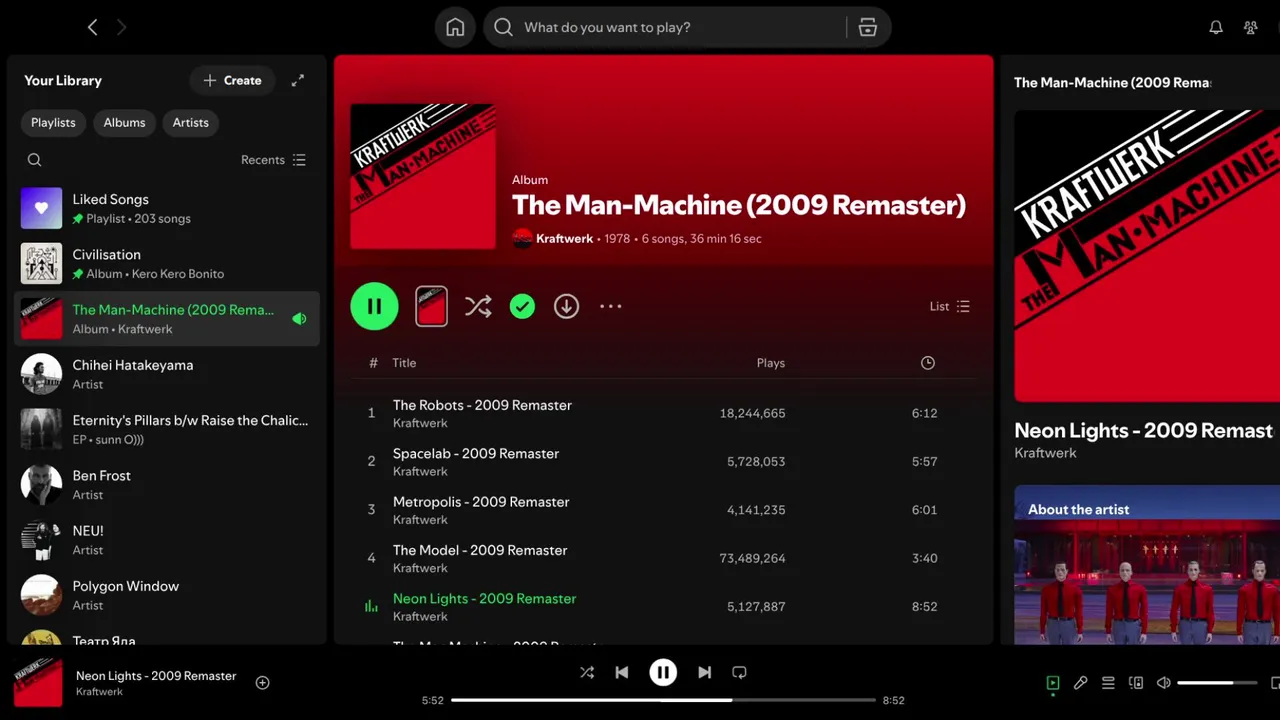Open the album cover art in header
This screenshot has height=720, width=1280.
tap(423, 176)
